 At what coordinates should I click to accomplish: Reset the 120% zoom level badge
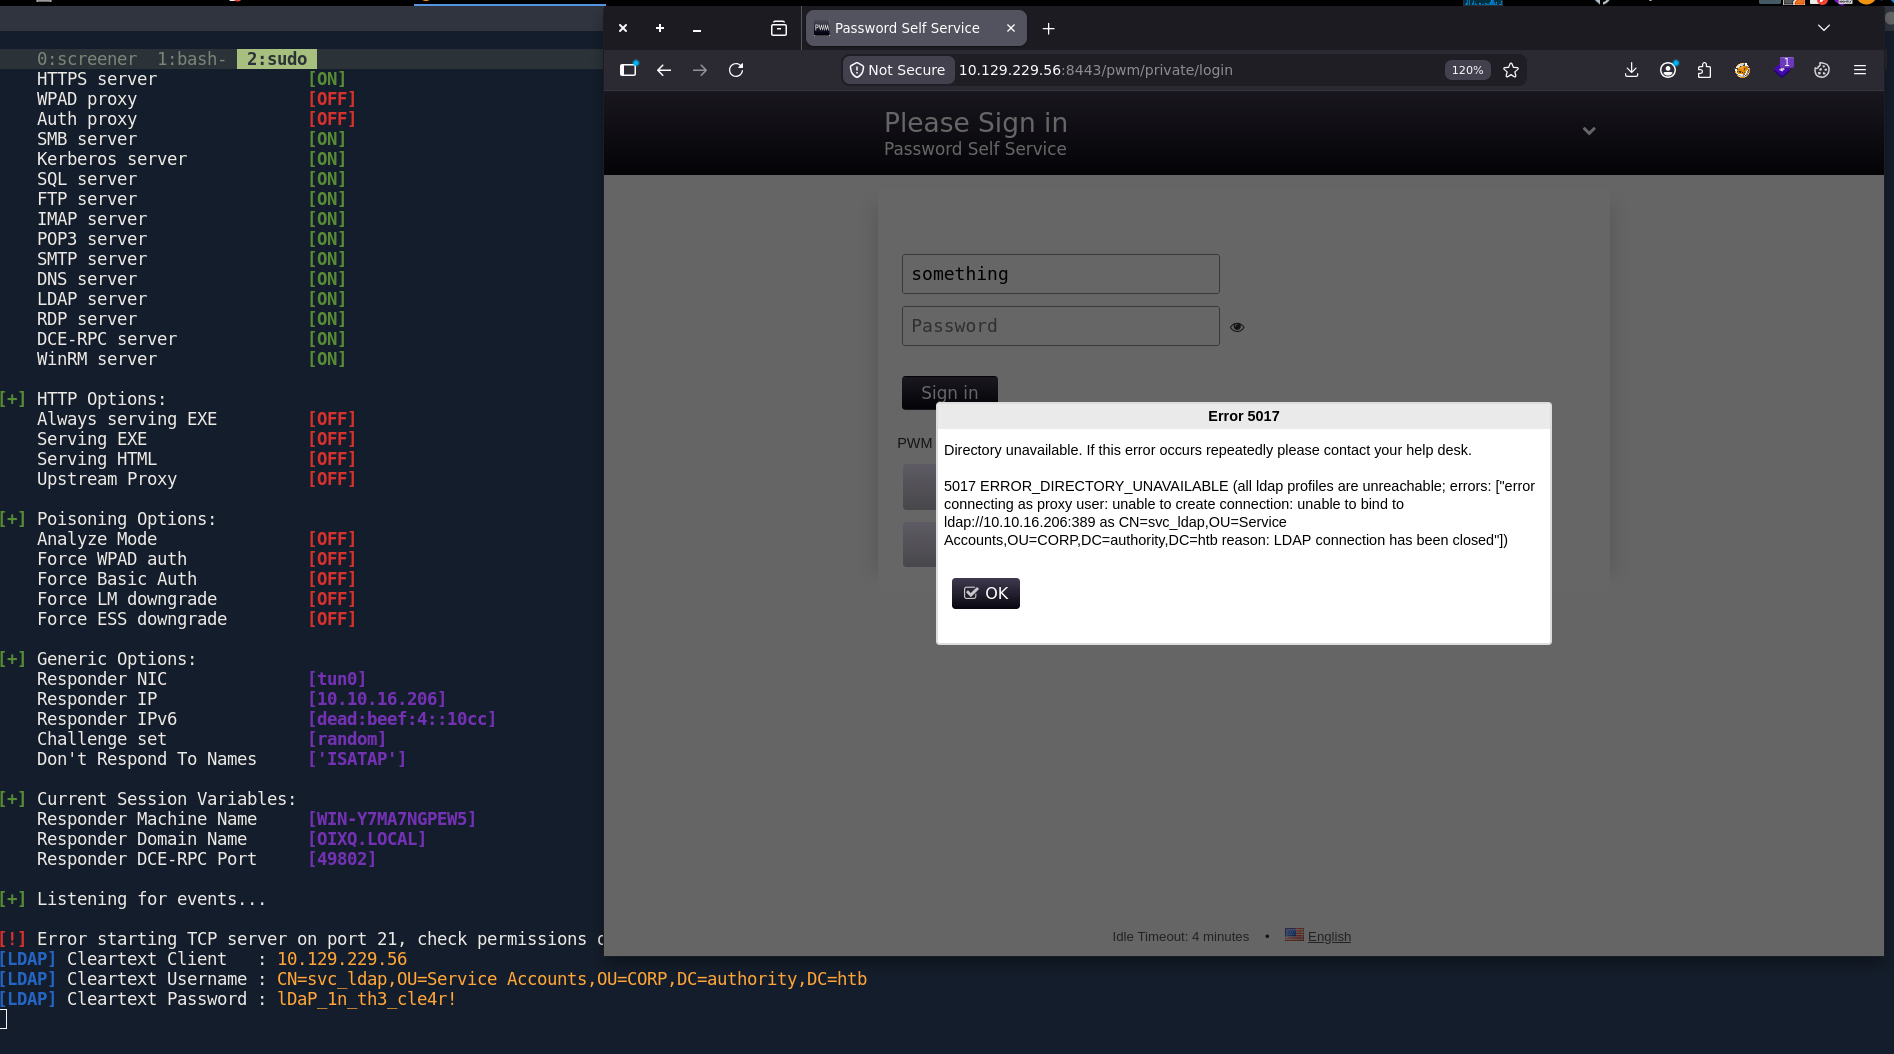click(x=1467, y=70)
